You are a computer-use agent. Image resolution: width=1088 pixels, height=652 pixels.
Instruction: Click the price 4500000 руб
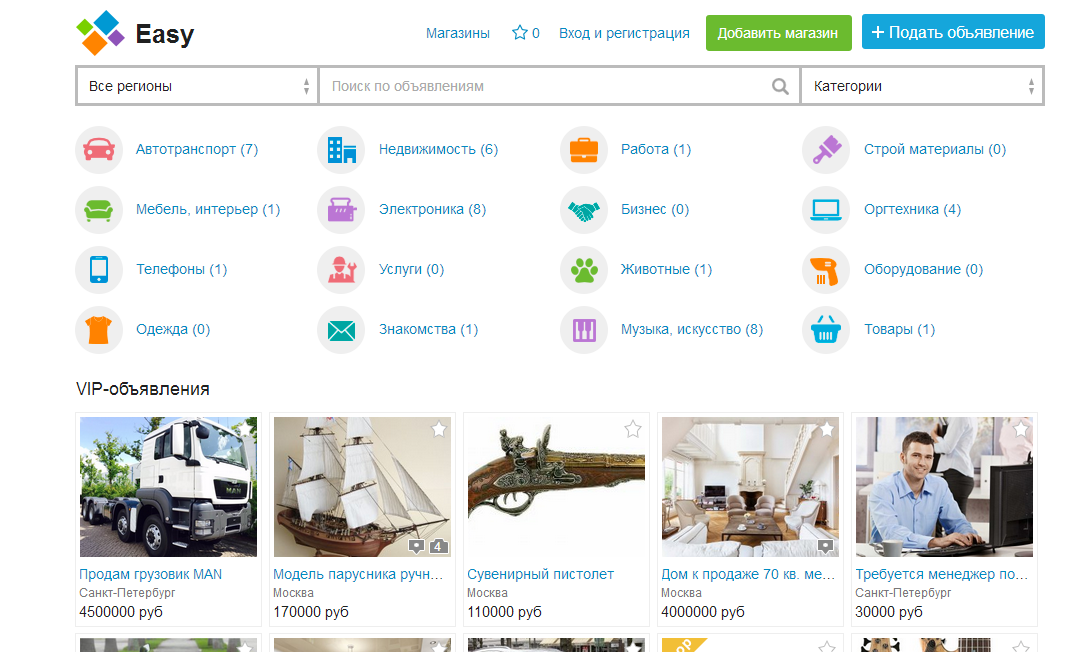coord(121,612)
